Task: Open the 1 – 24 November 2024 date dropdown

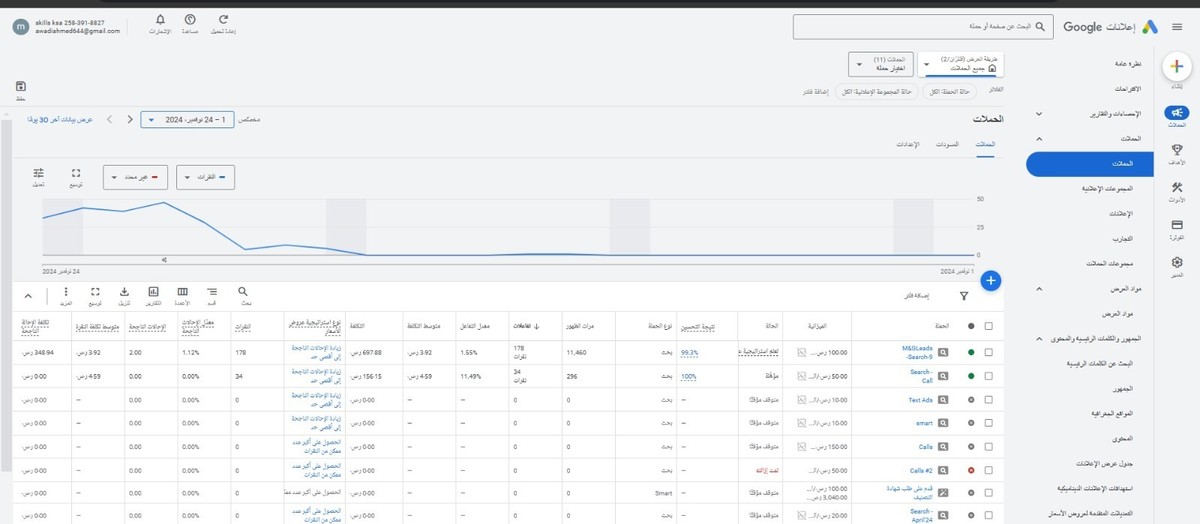Action: click(188, 119)
